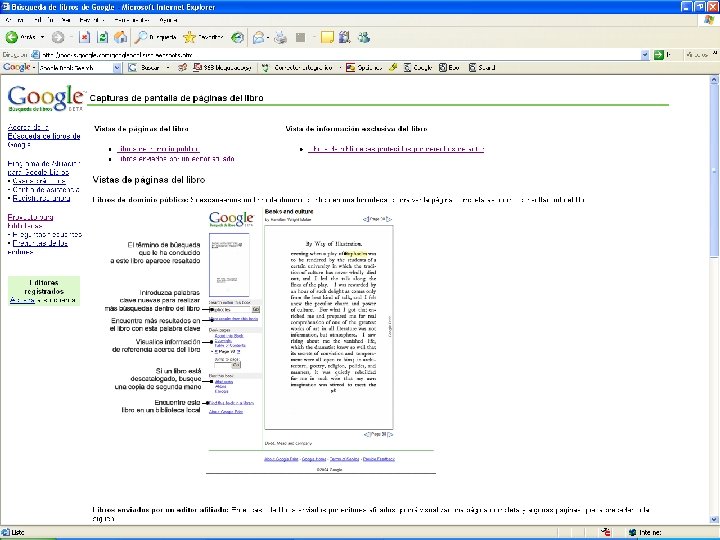Click the vertical scrollbar up arrow
This screenshot has height=540, width=720.
click(714, 79)
